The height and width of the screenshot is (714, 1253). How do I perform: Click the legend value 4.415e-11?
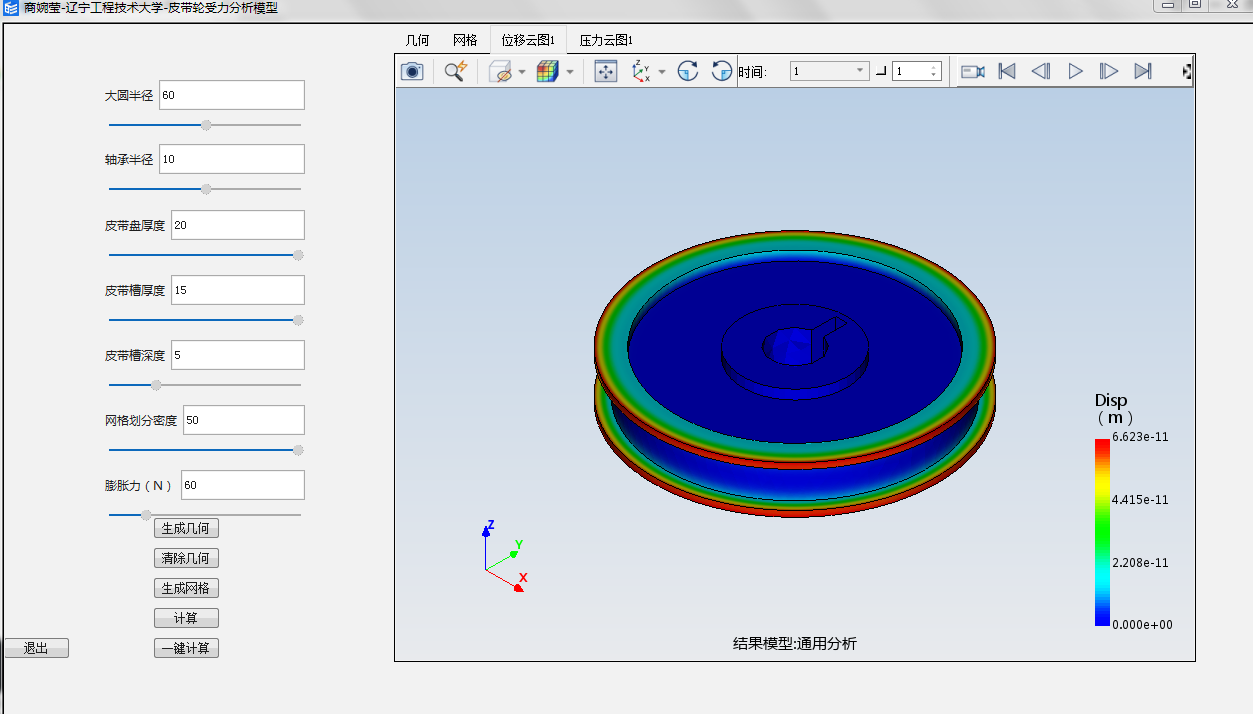1140,499
